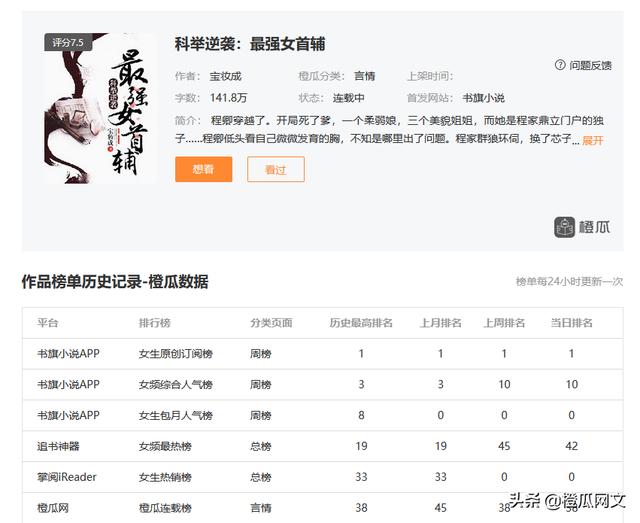The height and width of the screenshot is (523, 640).
Task: Select the 女生包月人气榜 row cell
Action: tap(176, 415)
